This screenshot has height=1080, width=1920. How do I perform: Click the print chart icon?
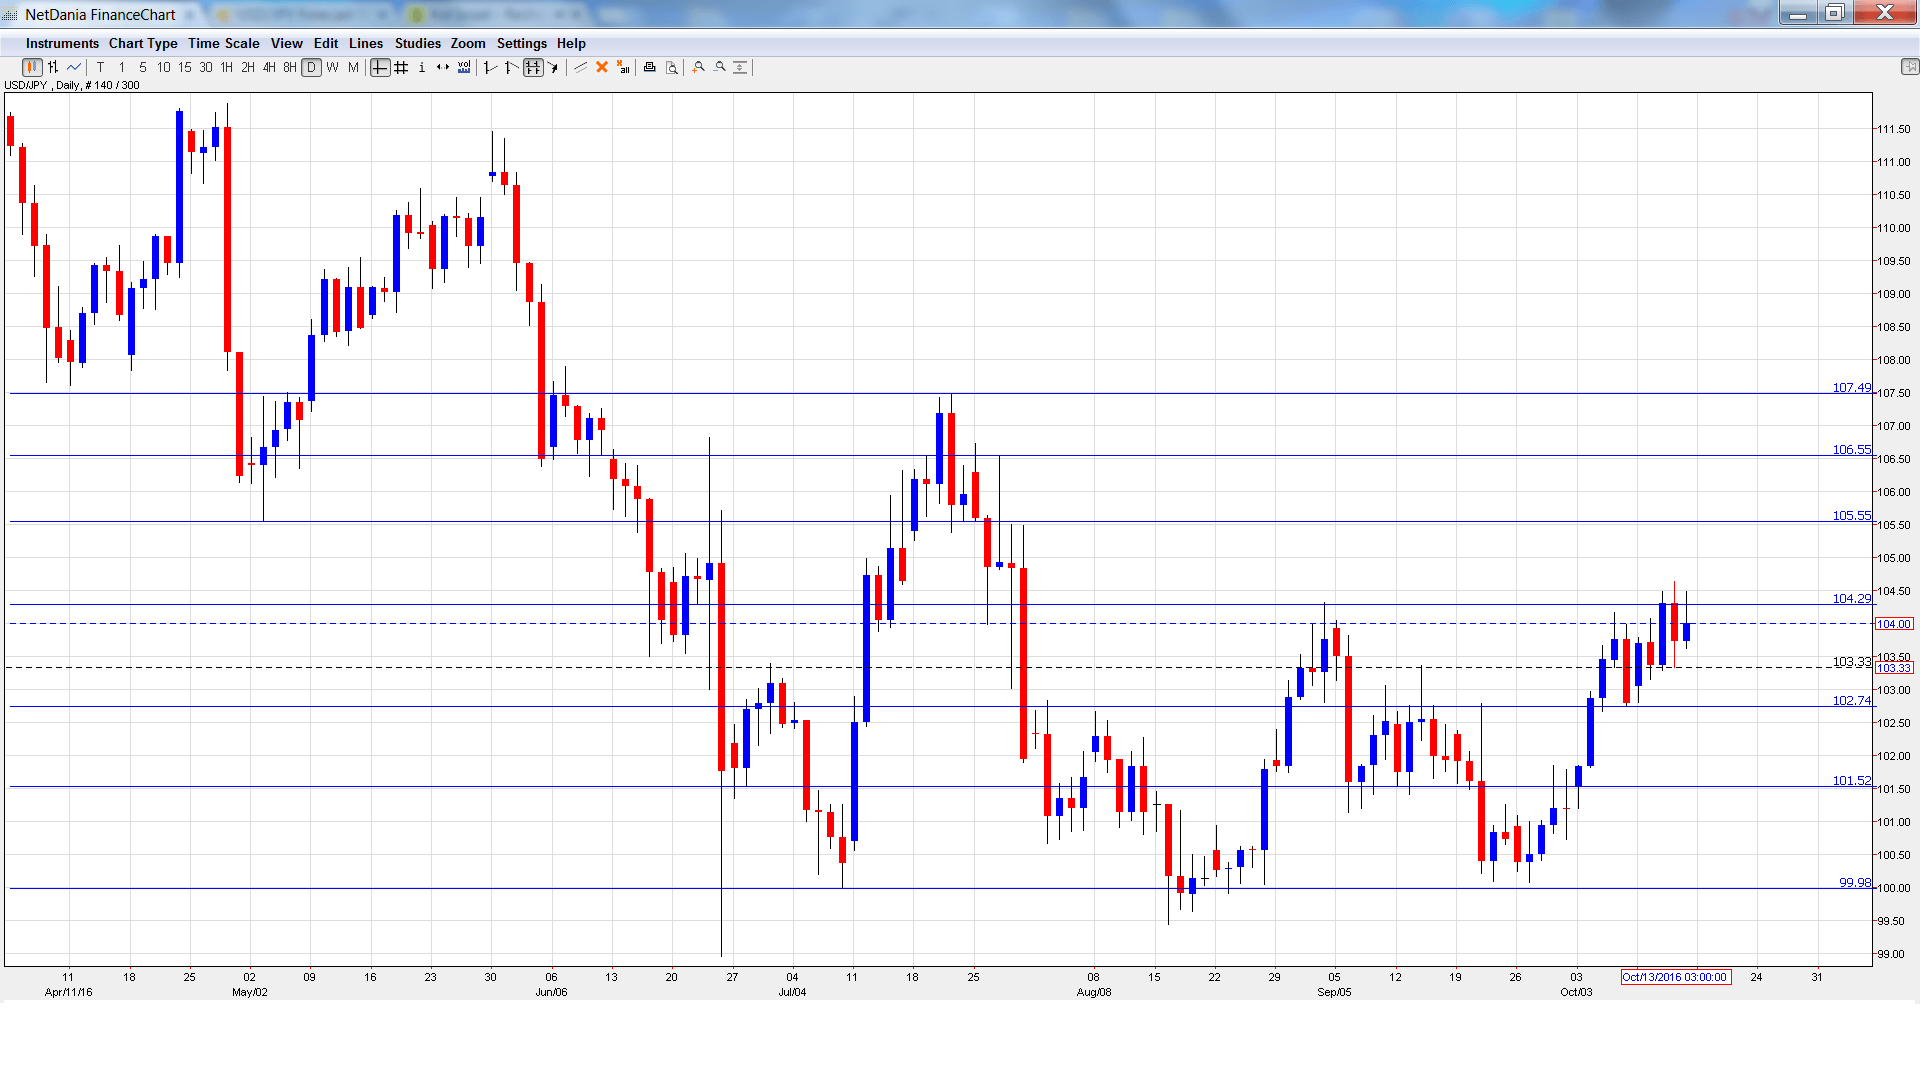click(650, 67)
